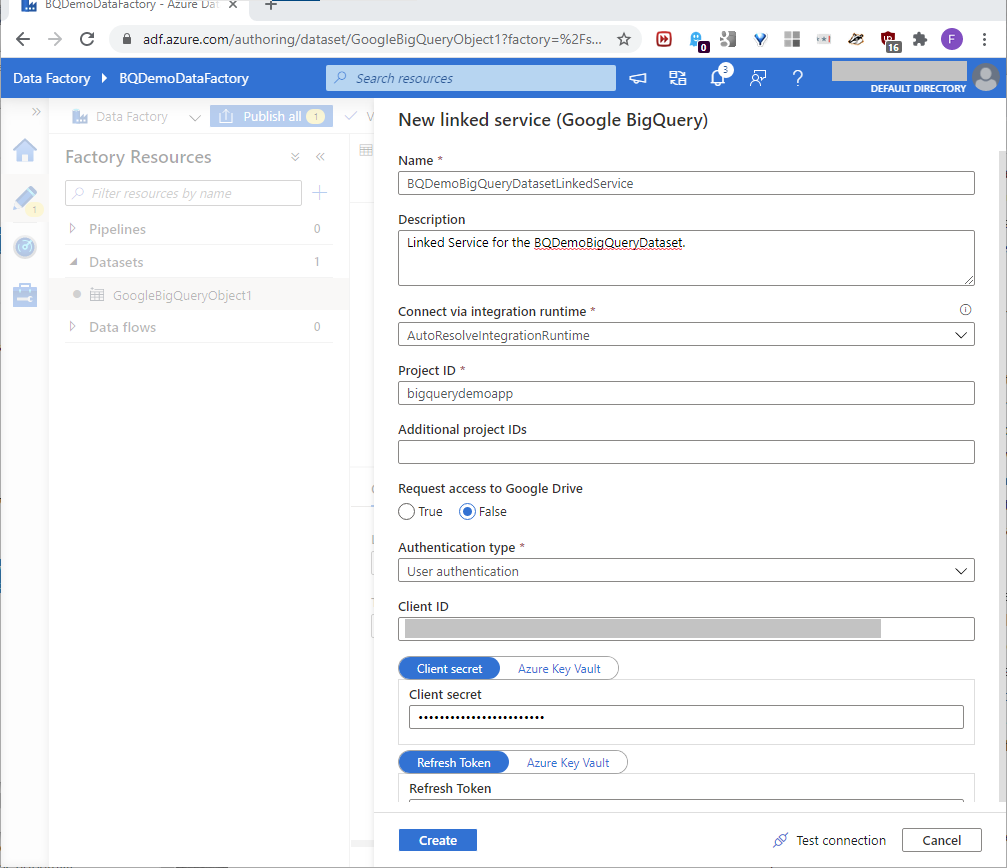The width and height of the screenshot is (1007, 868).
Task: Click the Search resources box
Action: pyautogui.click(x=471, y=78)
